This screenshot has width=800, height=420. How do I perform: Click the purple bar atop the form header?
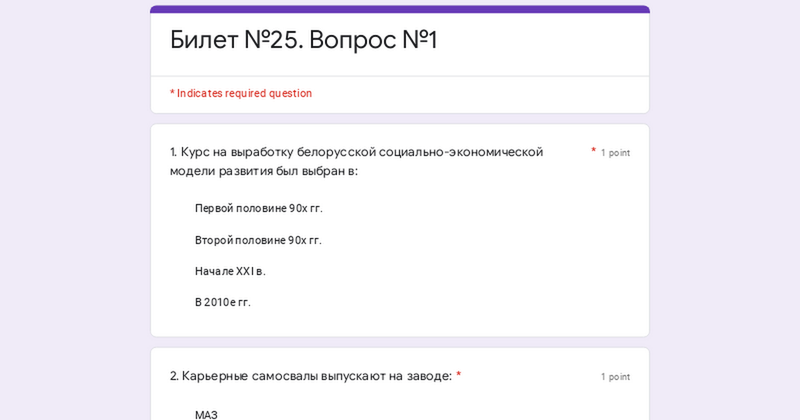tap(399, 9)
